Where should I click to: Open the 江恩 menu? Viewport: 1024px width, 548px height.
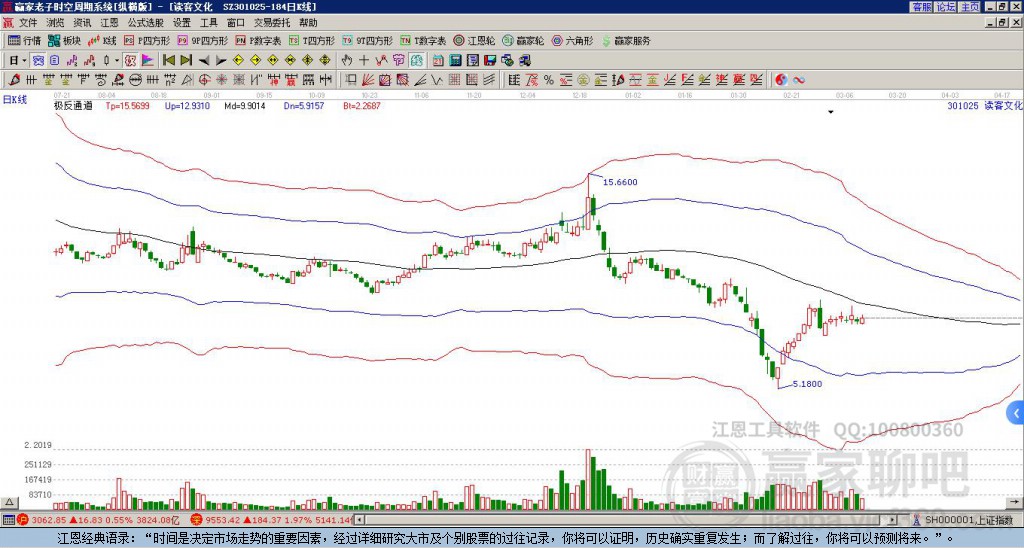[109, 23]
